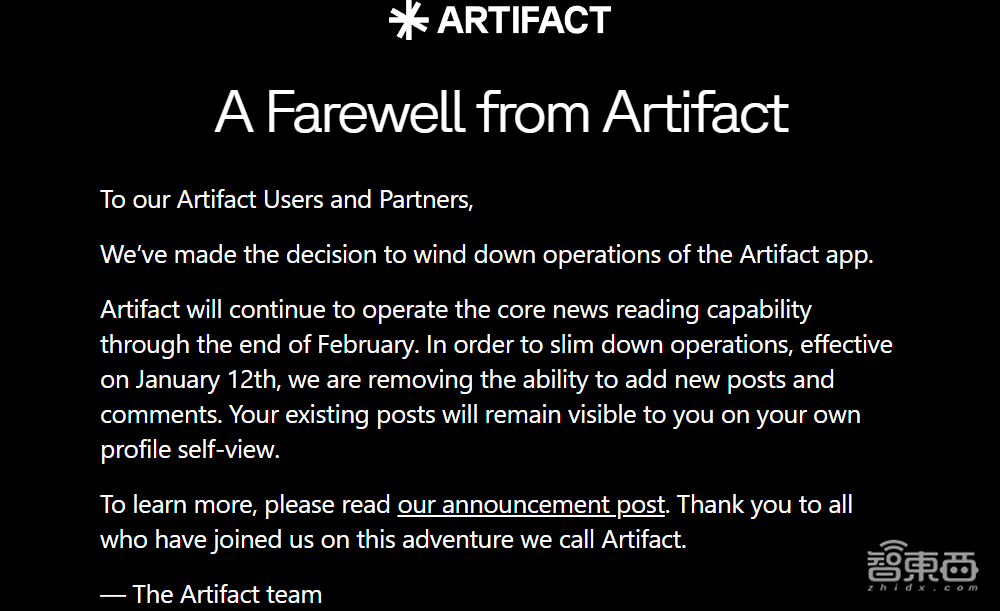Click the Artifact asterisk logo icon
Viewport: 1000px width, 611px height.
[x=408, y=20]
